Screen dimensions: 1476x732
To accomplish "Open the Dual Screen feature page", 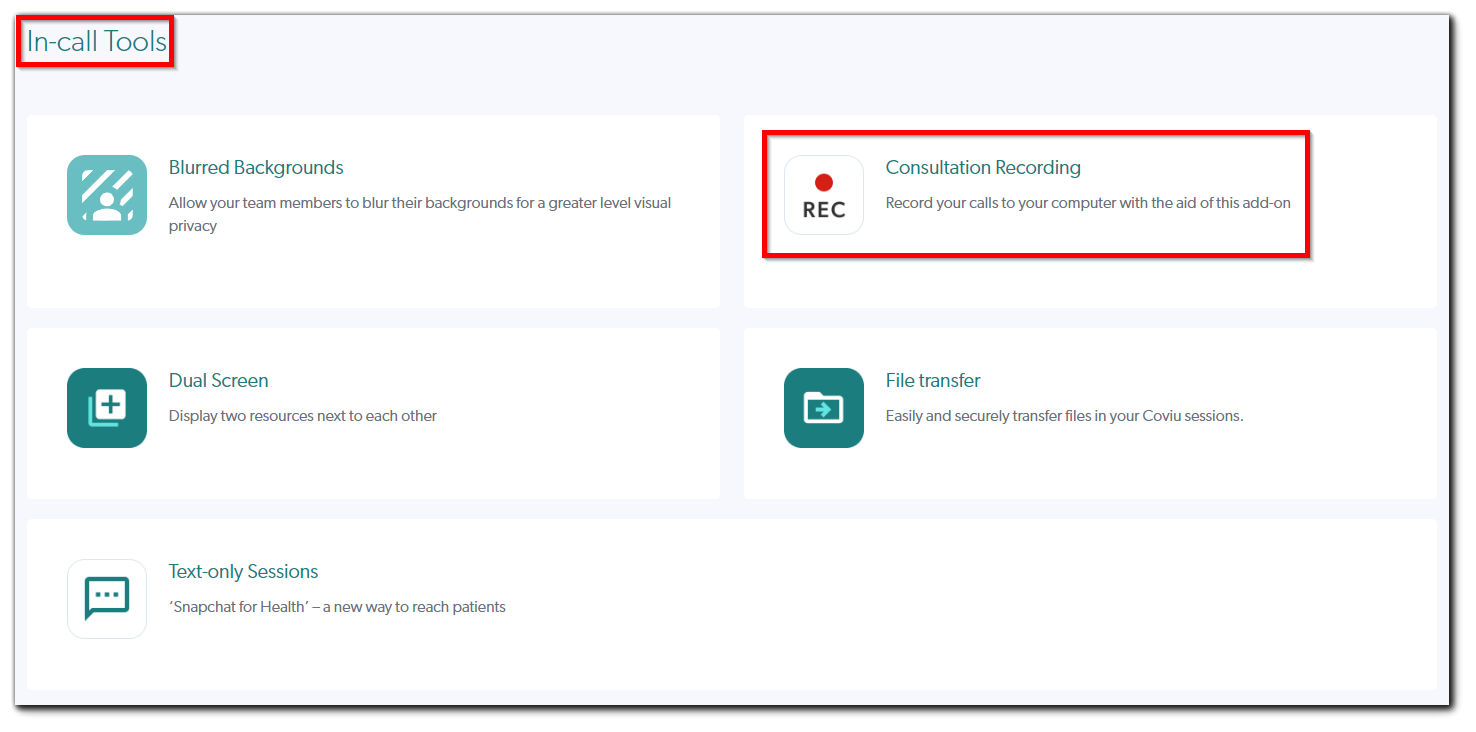I will pos(218,380).
